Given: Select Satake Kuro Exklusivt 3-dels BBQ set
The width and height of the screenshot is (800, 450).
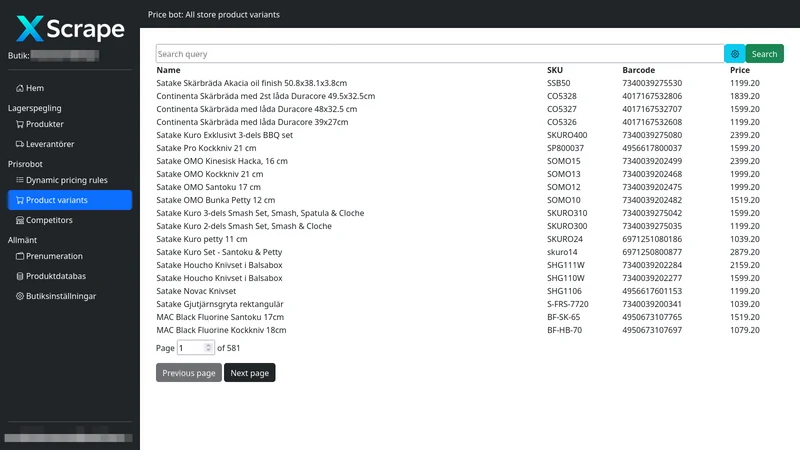Looking at the screenshot, I should coord(469,135).
